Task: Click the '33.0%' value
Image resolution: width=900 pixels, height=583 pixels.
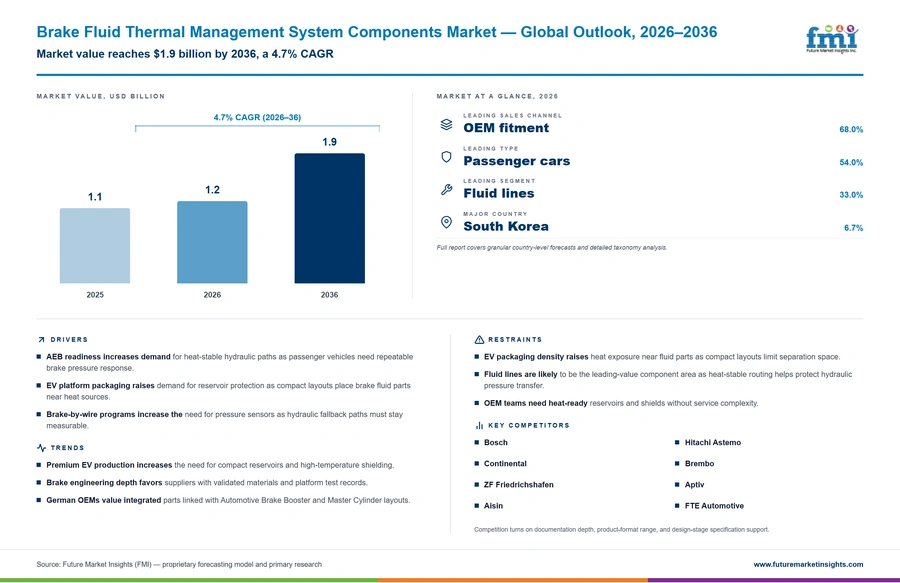Action: (851, 195)
